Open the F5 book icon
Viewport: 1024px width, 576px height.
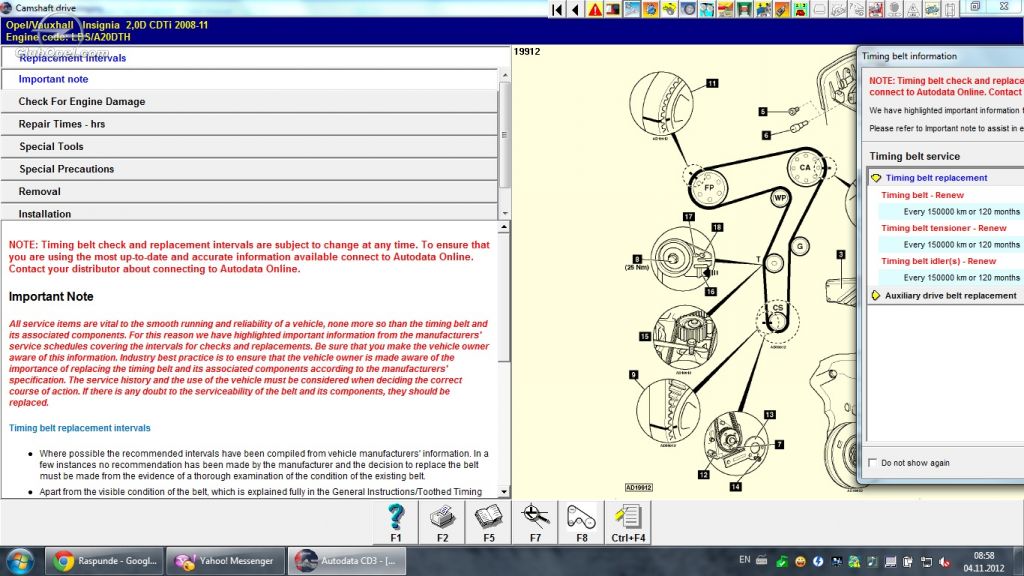click(488, 522)
